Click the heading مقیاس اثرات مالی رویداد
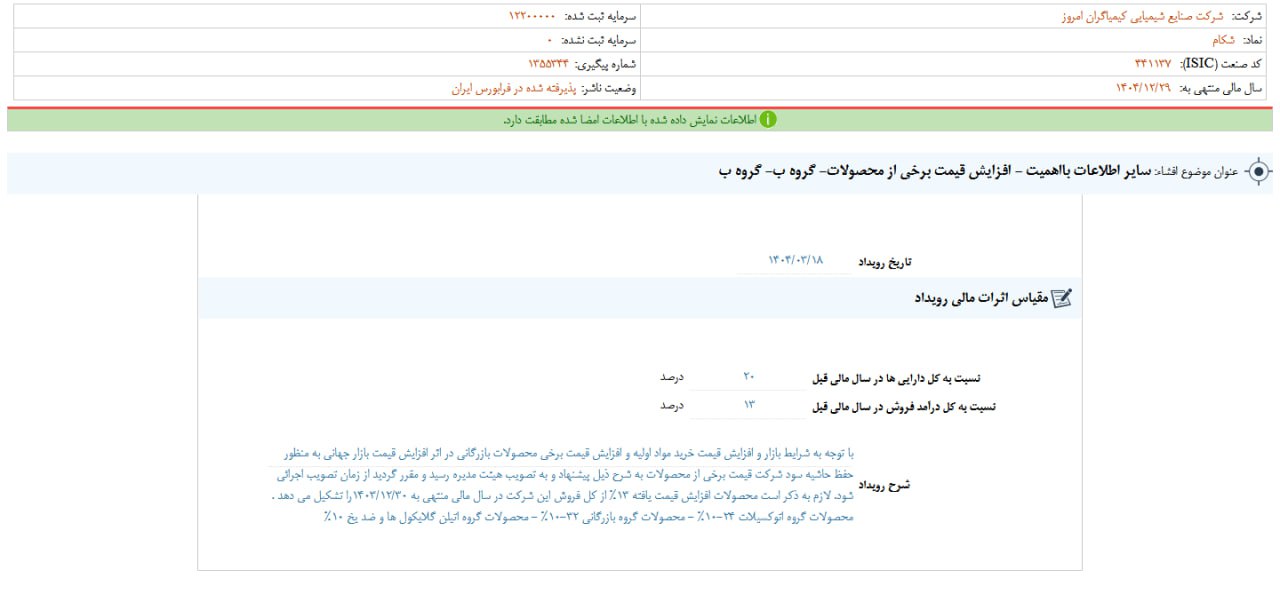 pos(980,298)
